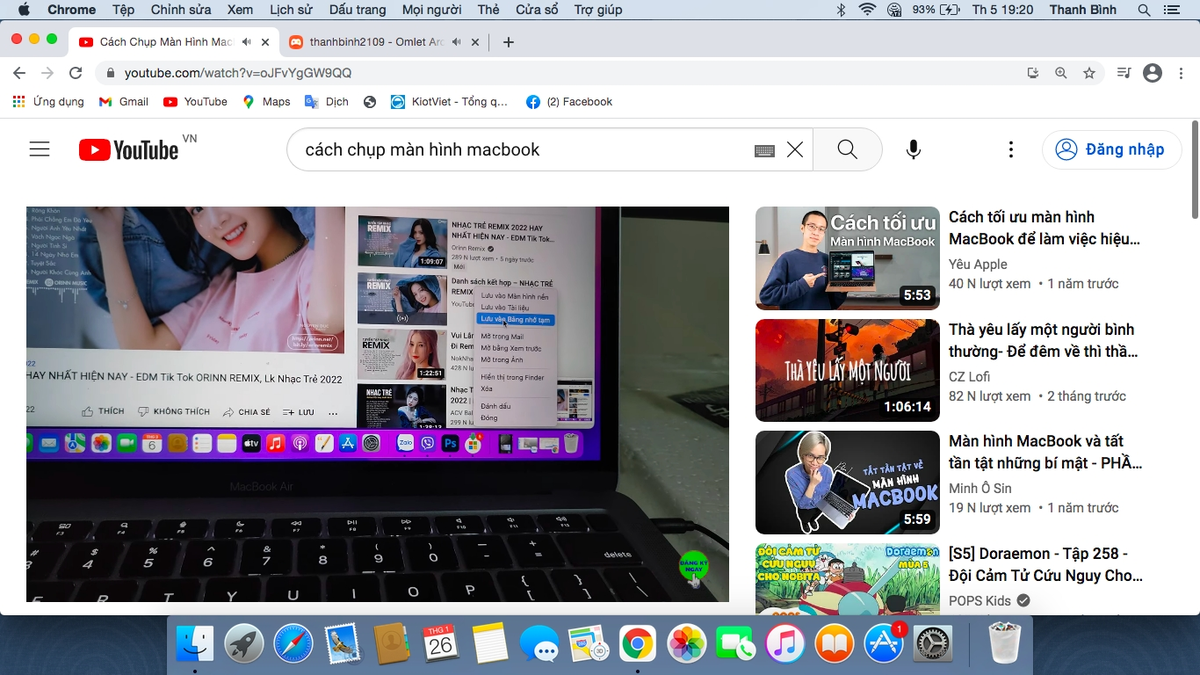
Task: Open the on-screen keyboard in search box
Action: coord(764,150)
